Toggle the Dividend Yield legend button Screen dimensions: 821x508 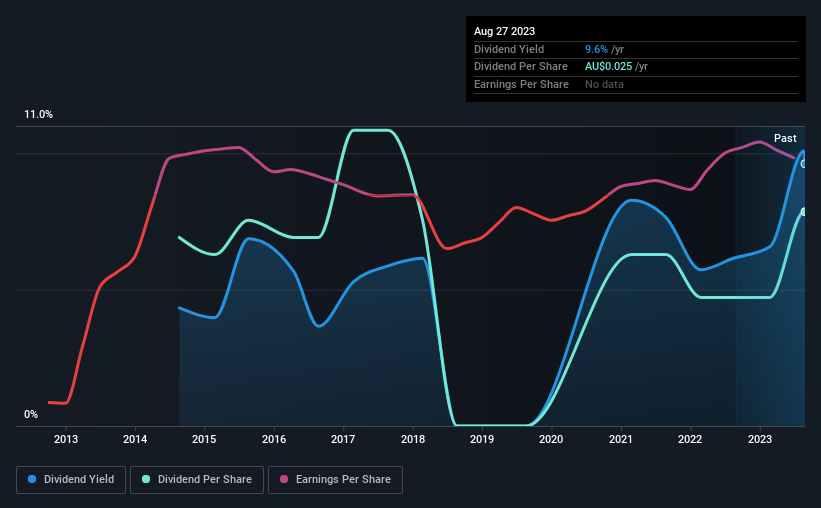(x=71, y=480)
